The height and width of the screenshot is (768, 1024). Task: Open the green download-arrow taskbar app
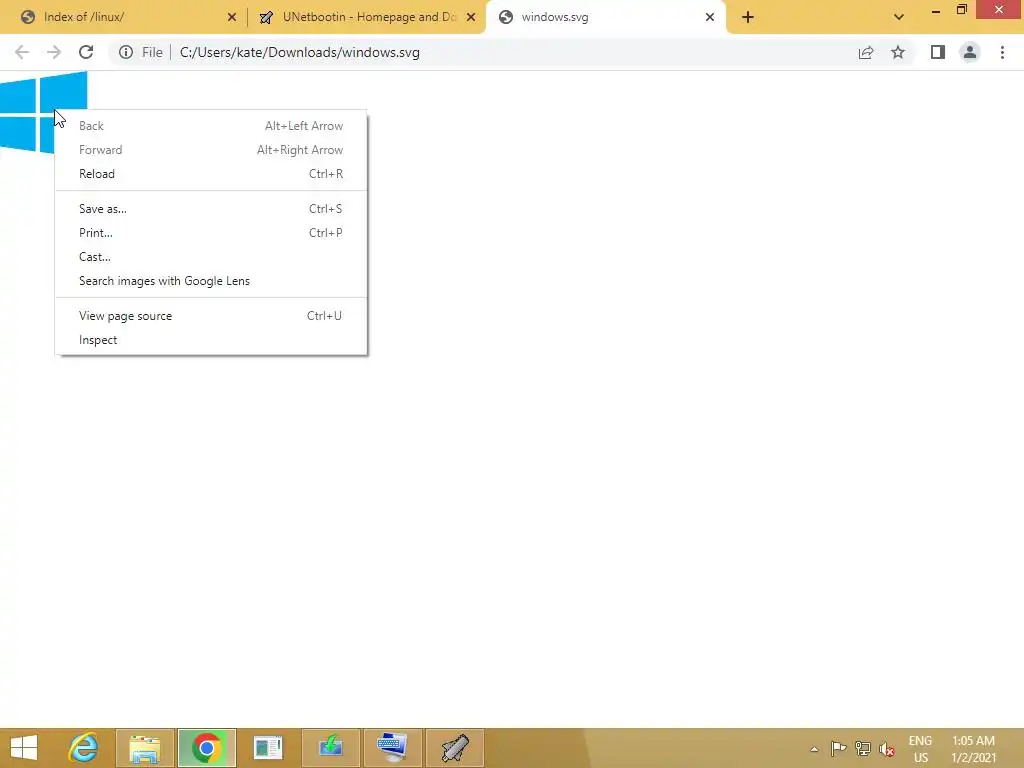click(330, 748)
